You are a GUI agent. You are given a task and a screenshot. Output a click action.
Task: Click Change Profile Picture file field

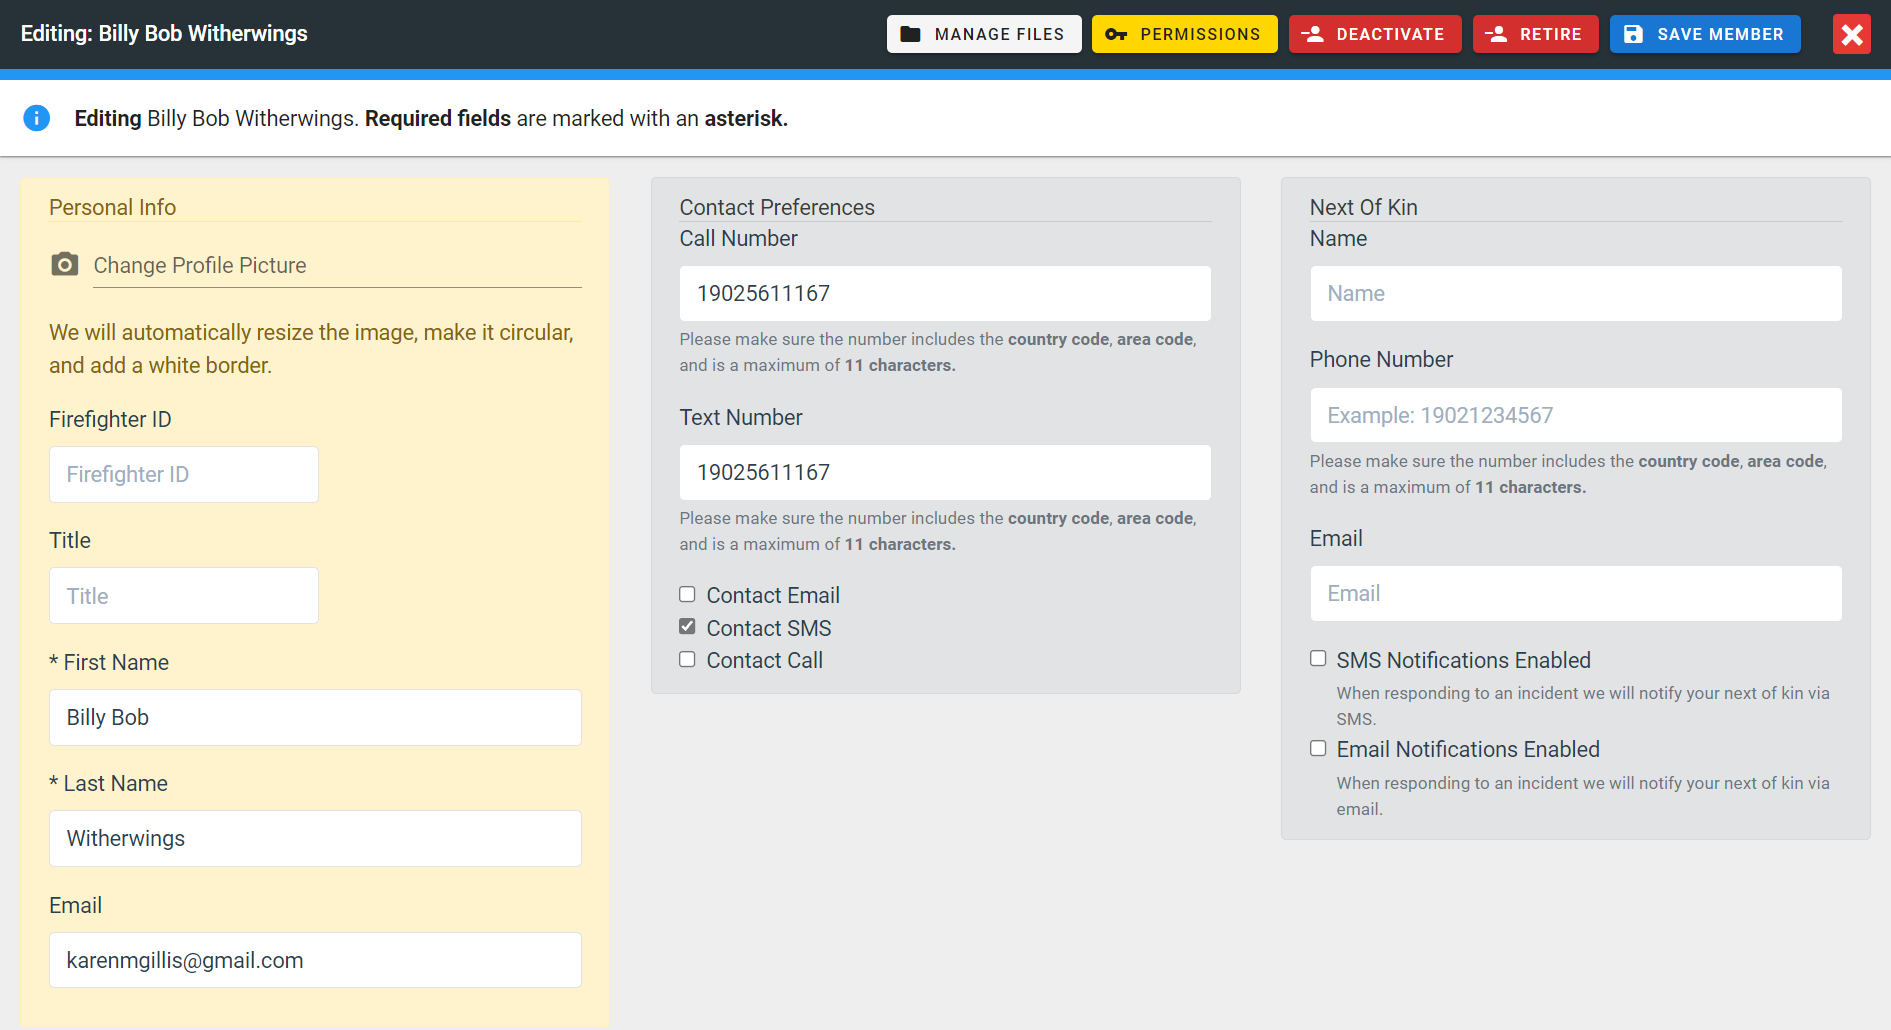pos(336,266)
